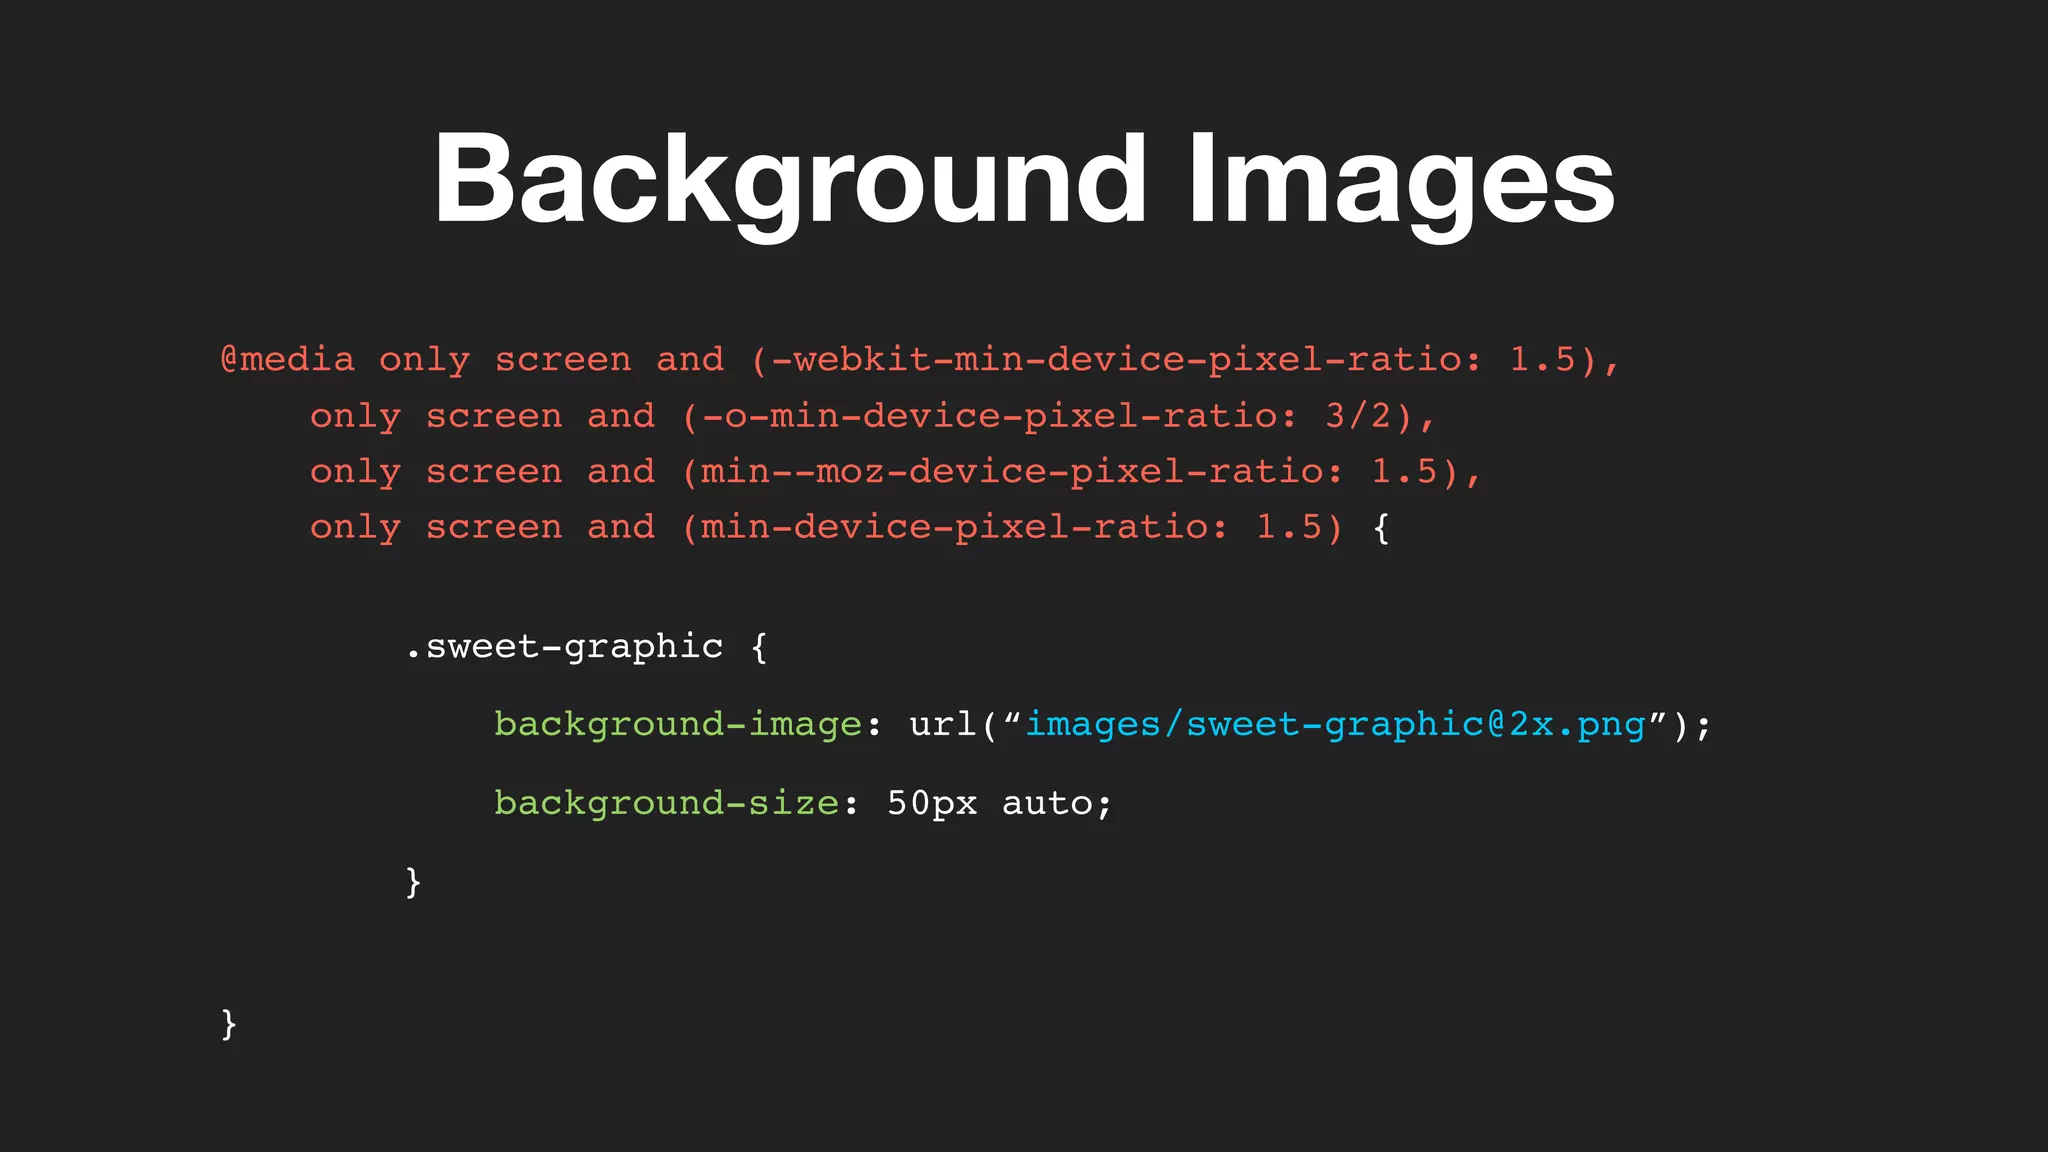Click the 'url(' function text
The image size is (2048, 1152).
click(953, 724)
